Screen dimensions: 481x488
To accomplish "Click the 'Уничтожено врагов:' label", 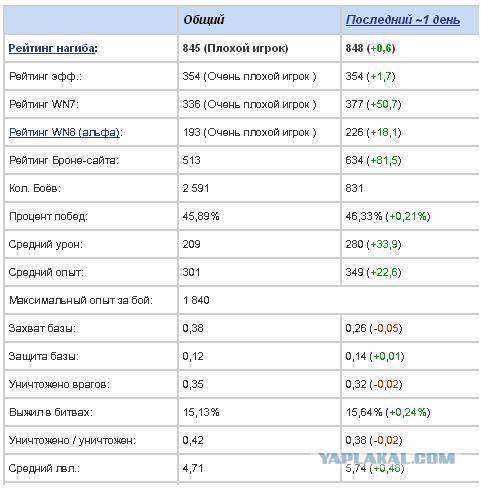I will (x=59, y=384).
